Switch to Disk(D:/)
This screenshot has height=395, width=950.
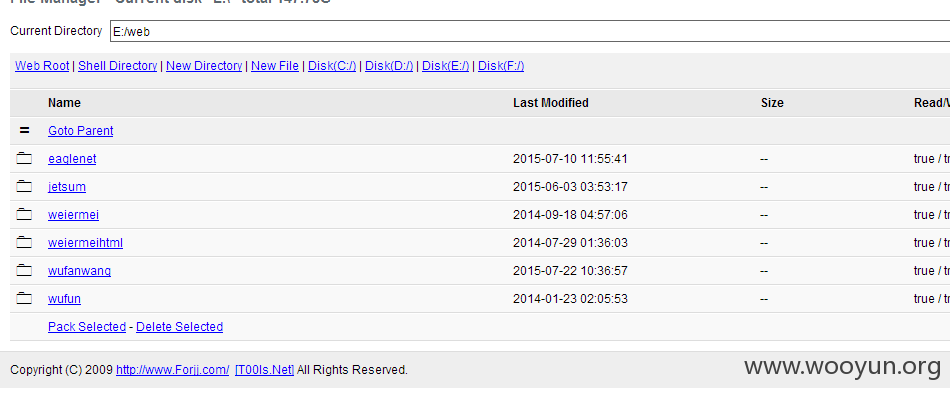tap(389, 66)
